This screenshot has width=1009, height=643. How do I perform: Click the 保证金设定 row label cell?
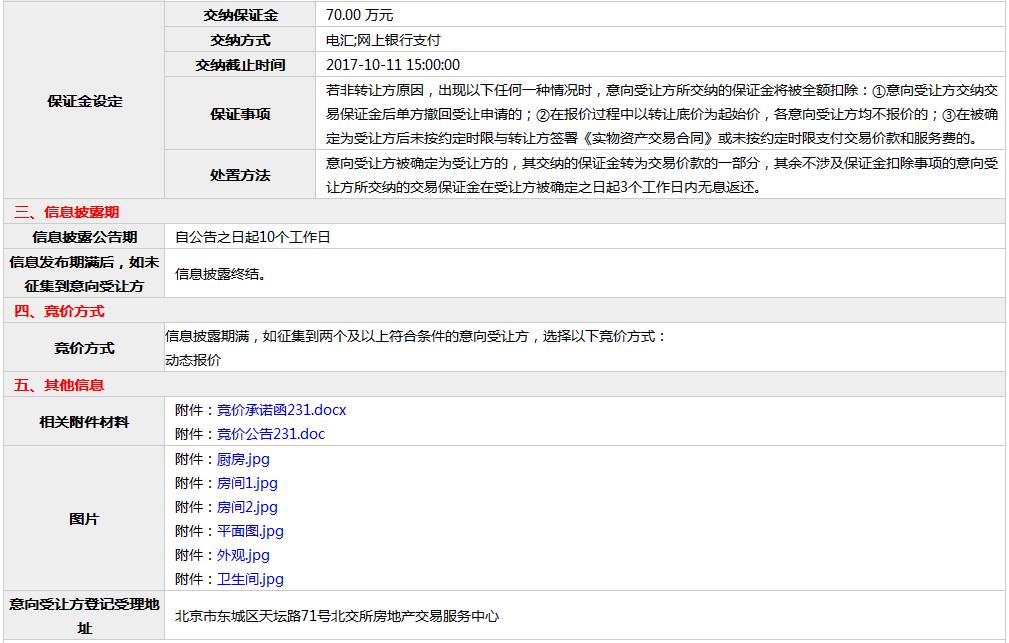[85, 101]
